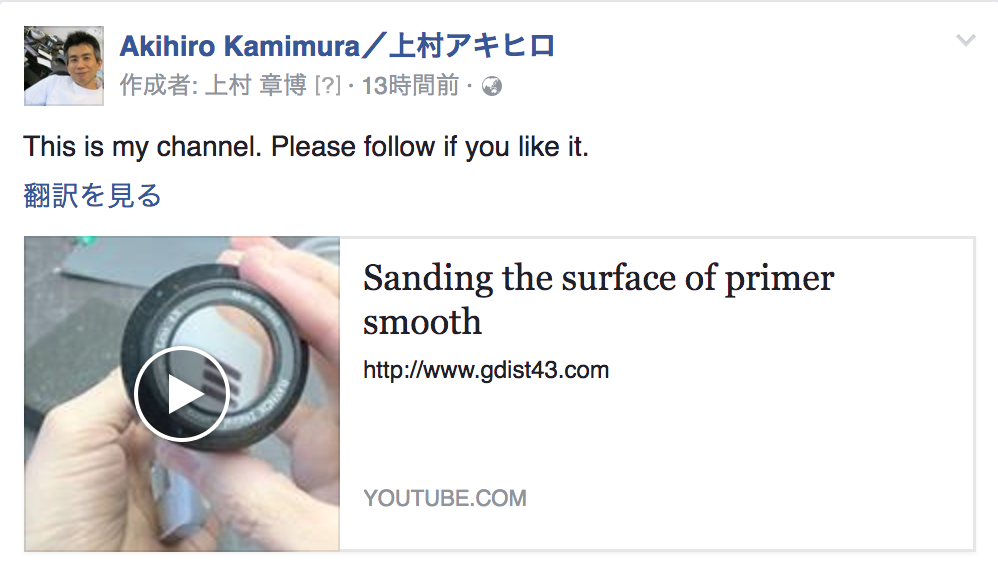Open the post options chevron menu
The width and height of the screenshot is (998, 574).
(x=965, y=41)
